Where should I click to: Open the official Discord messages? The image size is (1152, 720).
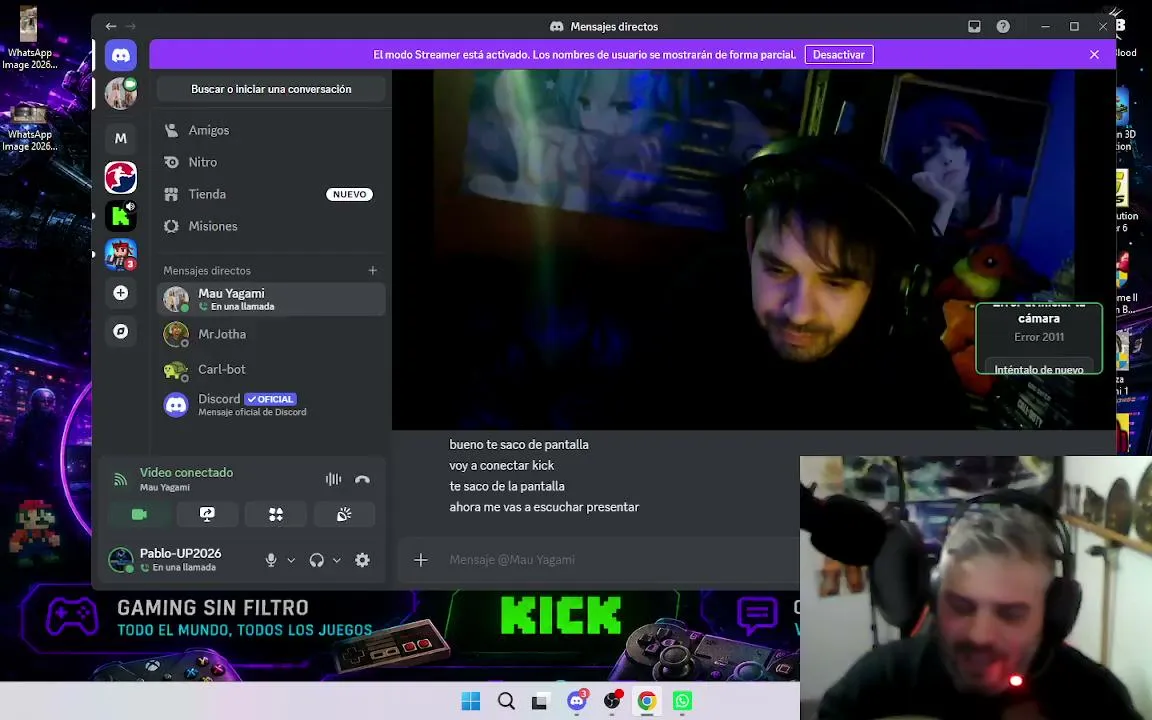click(x=271, y=405)
